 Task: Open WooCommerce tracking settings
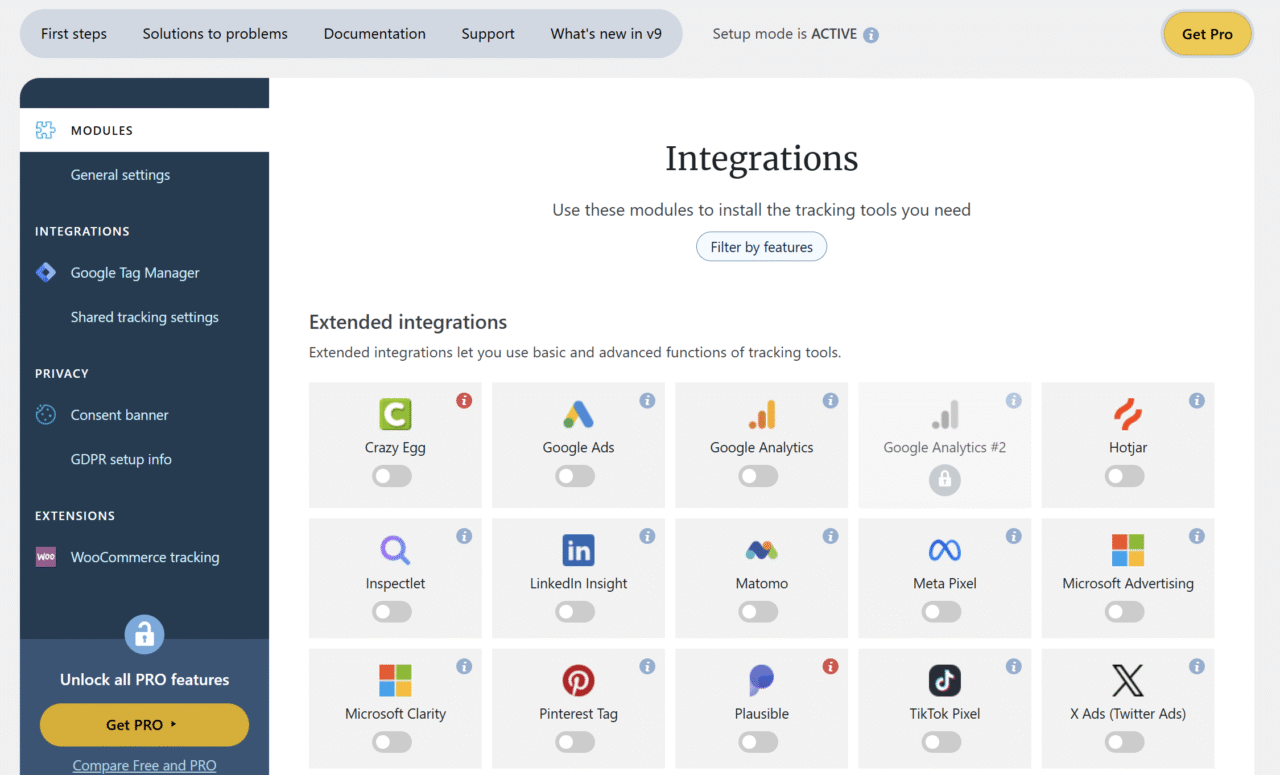click(145, 557)
